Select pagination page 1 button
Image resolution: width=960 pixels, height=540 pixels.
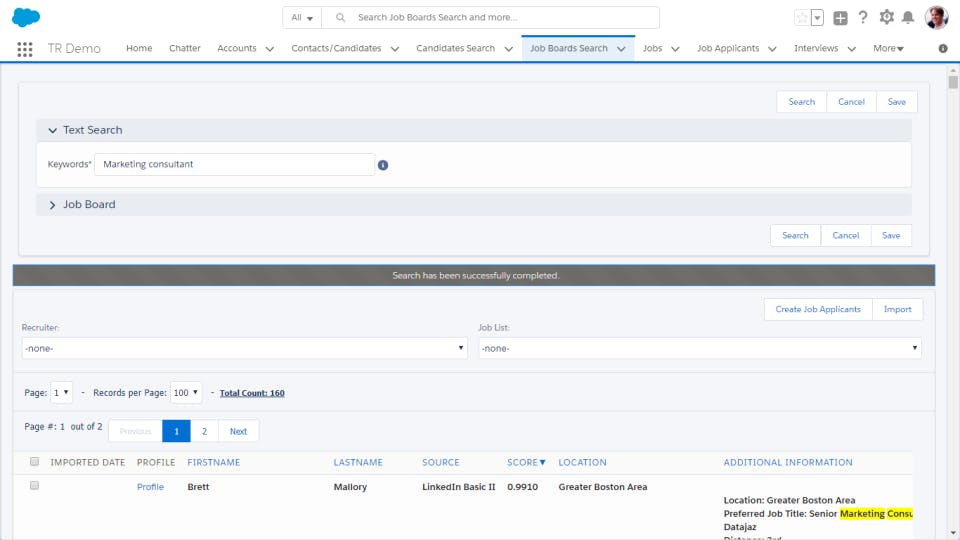[x=176, y=431]
